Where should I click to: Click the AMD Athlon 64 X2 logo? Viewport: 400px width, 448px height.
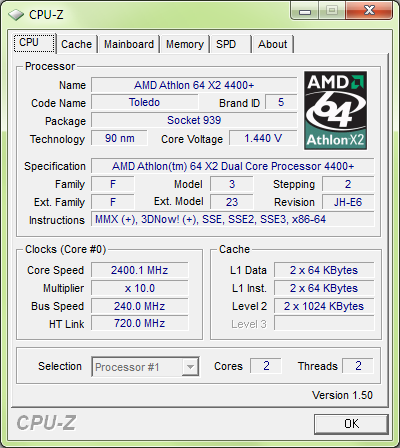click(x=335, y=110)
